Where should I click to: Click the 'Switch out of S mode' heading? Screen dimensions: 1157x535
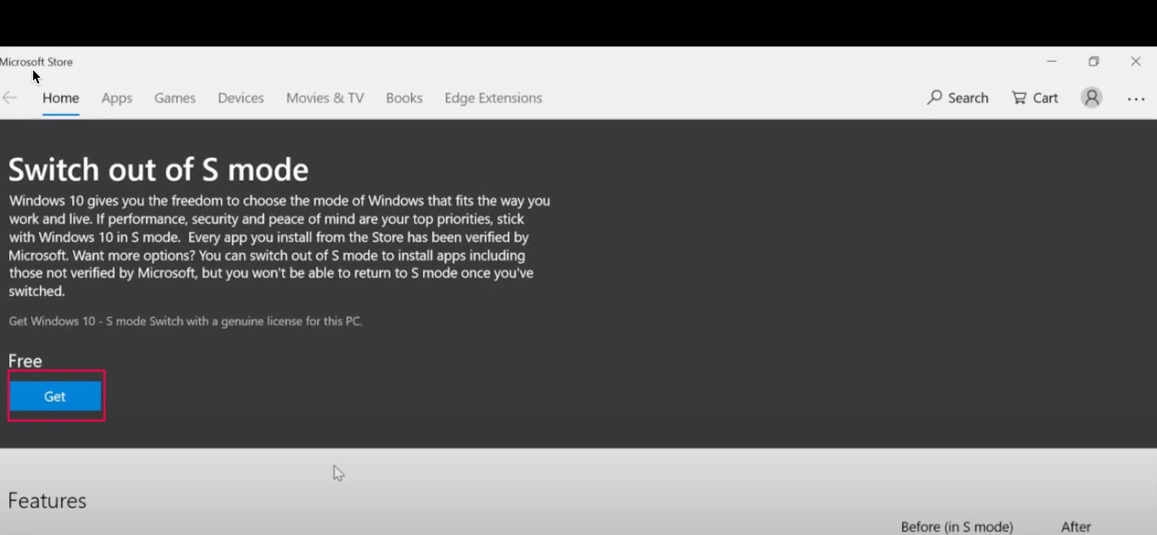click(x=158, y=170)
